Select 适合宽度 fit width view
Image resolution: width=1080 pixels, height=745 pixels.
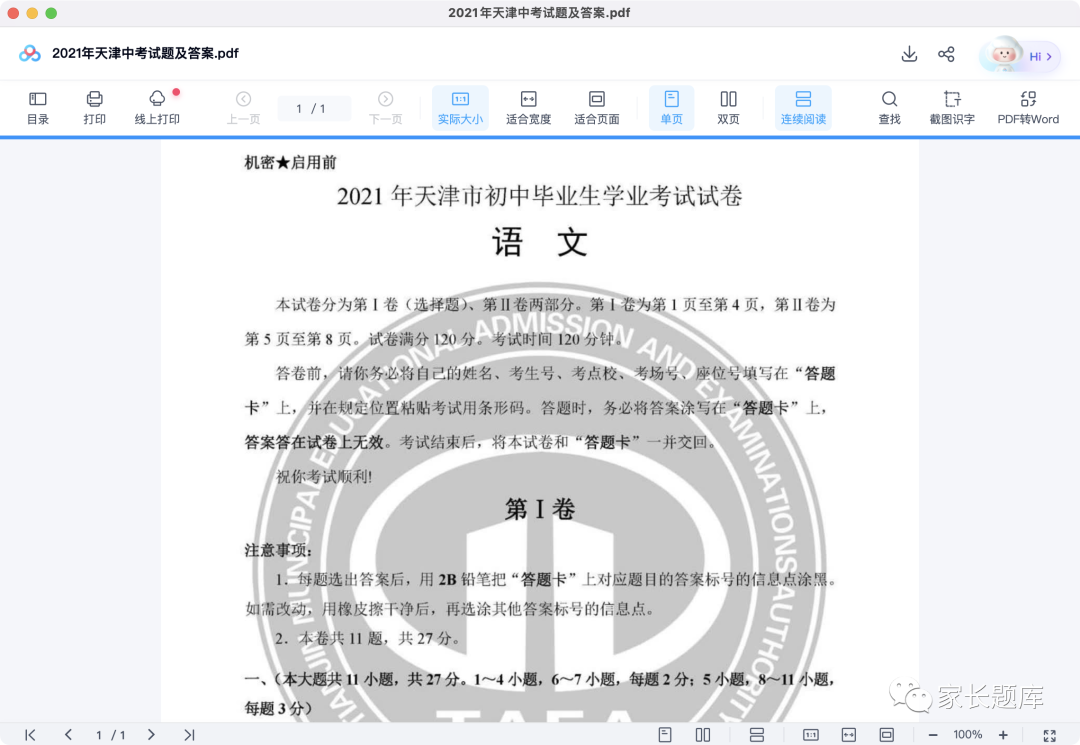pyautogui.click(x=528, y=108)
